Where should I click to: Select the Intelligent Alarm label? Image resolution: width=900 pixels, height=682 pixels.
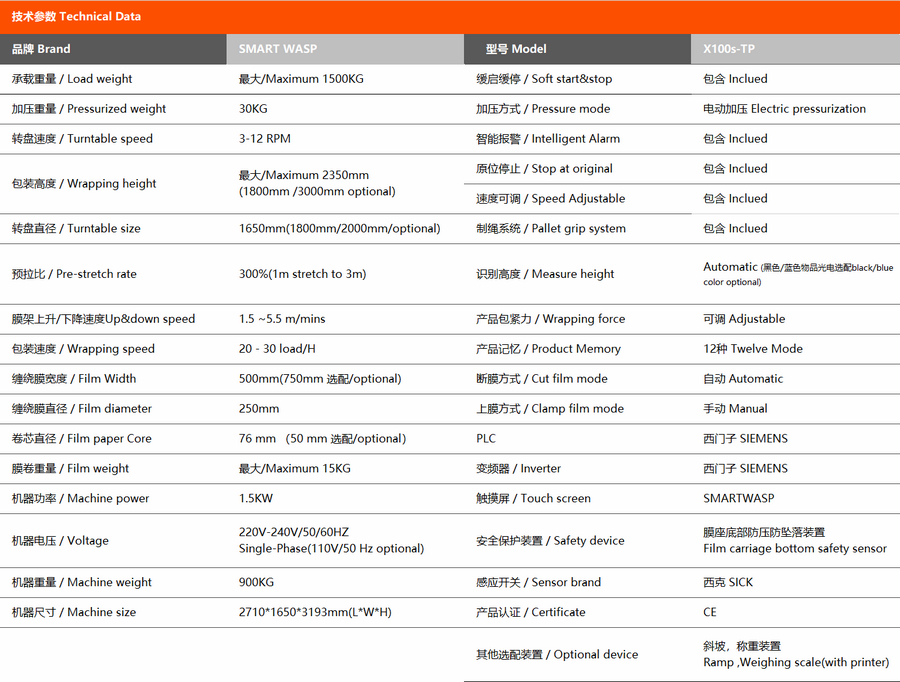(x=547, y=139)
